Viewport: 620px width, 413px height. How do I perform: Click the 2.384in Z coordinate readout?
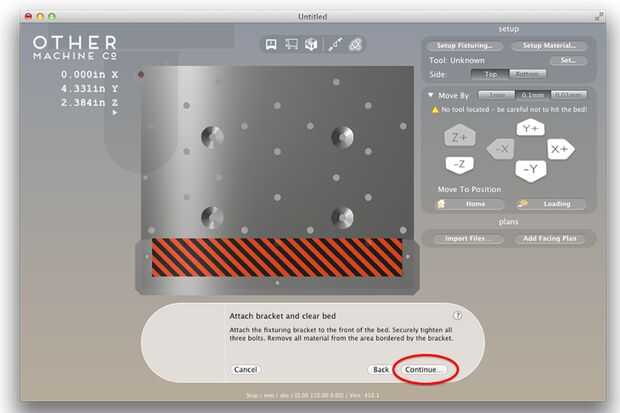click(89, 103)
